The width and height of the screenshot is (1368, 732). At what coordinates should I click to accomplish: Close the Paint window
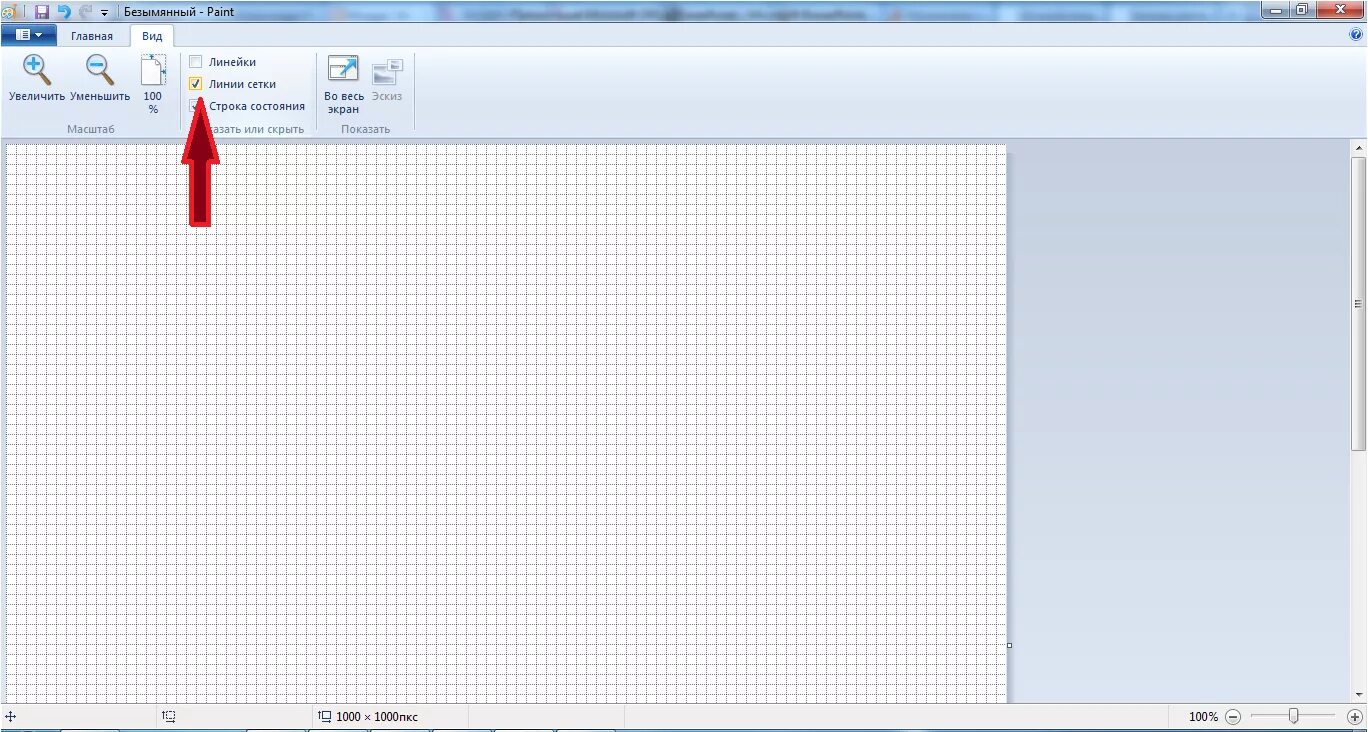(x=1340, y=10)
